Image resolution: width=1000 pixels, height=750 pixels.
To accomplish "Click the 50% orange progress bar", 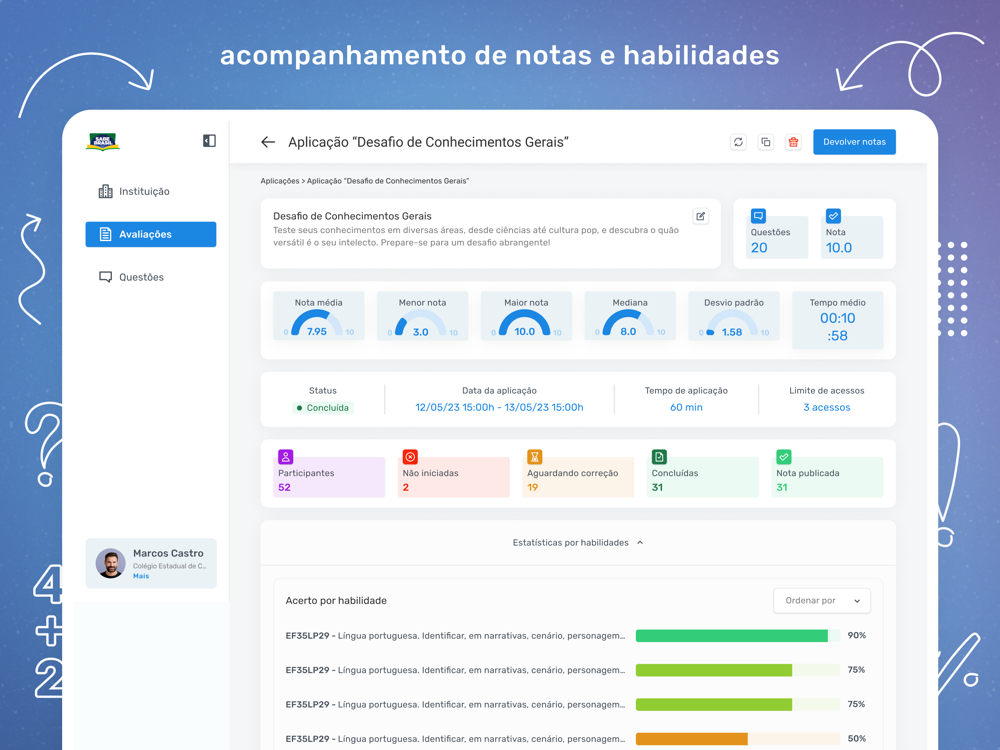I will pyautogui.click(x=737, y=739).
